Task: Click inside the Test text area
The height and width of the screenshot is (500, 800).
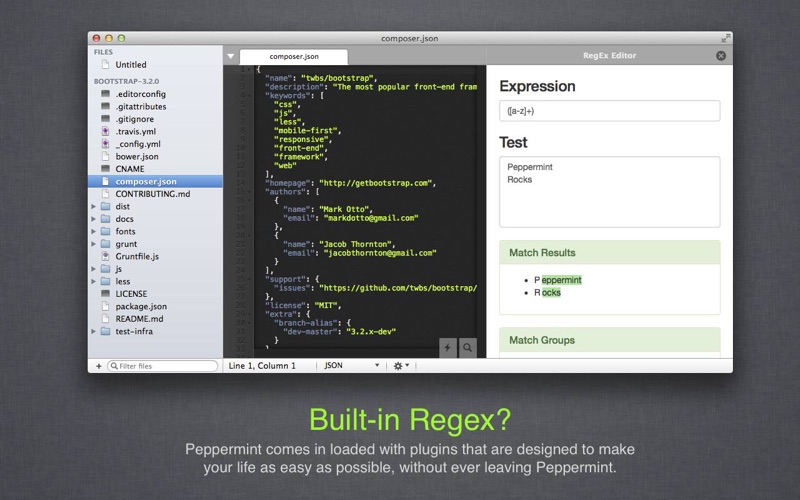Action: pyautogui.click(x=610, y=192)
